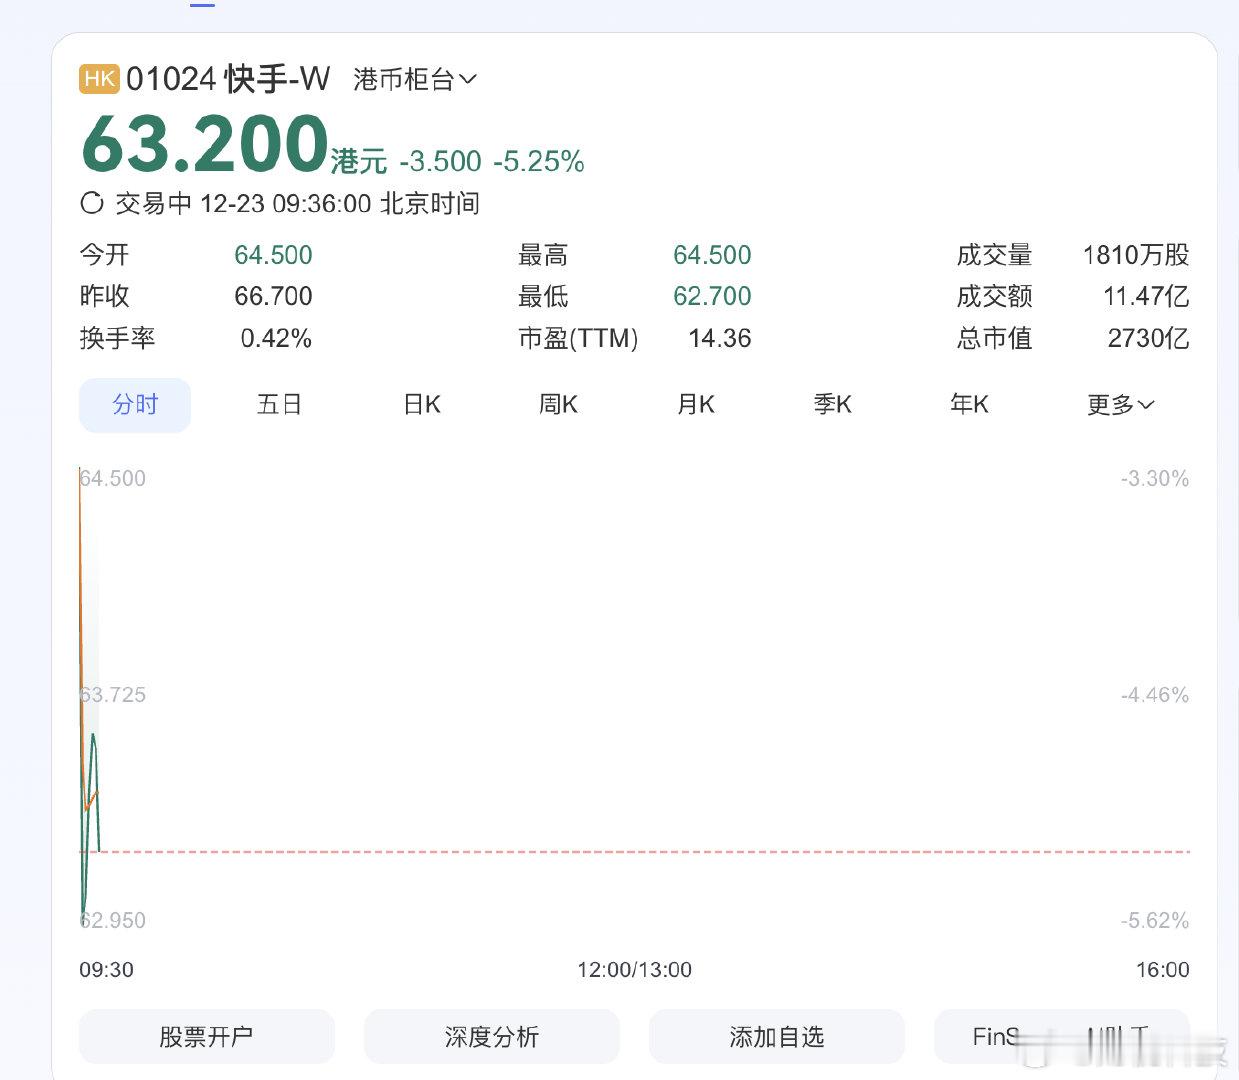The width and height of the screenshot is (1239, 1080).
Task: Click the percent change -5.25%
Action: [539, 161]
